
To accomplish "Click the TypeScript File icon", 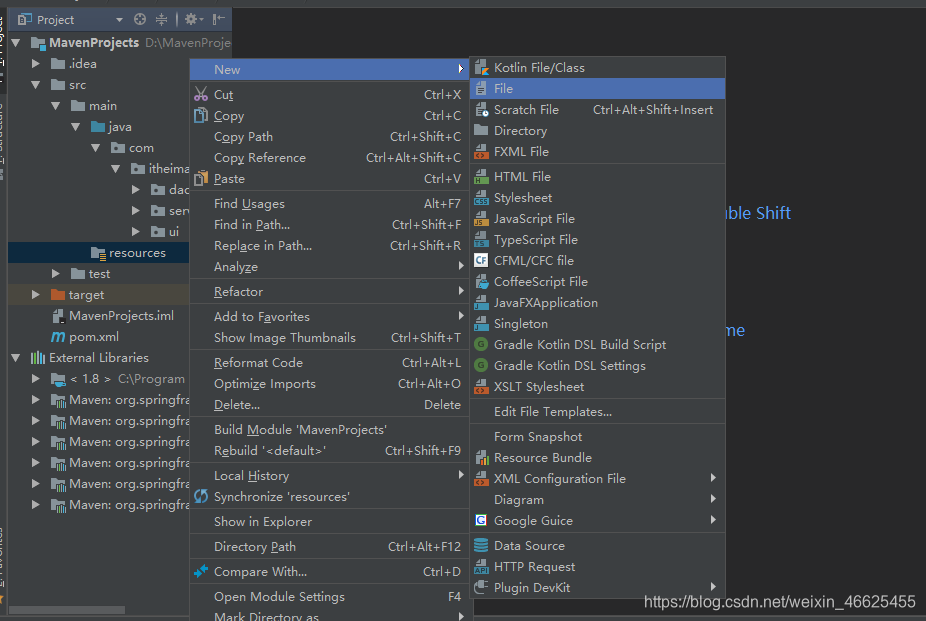I will (481, 240).
